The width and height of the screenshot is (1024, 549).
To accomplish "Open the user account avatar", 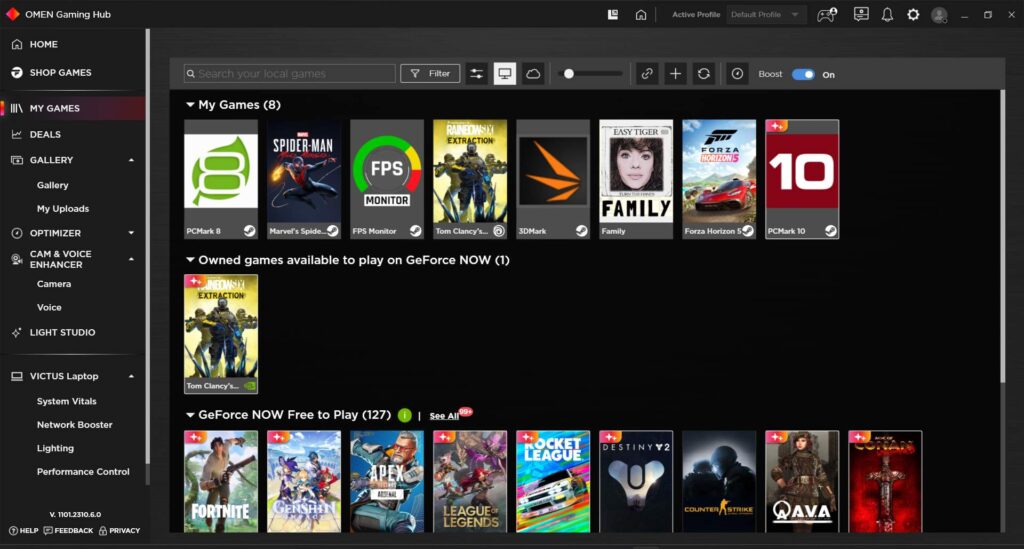I will pos(939,15).
